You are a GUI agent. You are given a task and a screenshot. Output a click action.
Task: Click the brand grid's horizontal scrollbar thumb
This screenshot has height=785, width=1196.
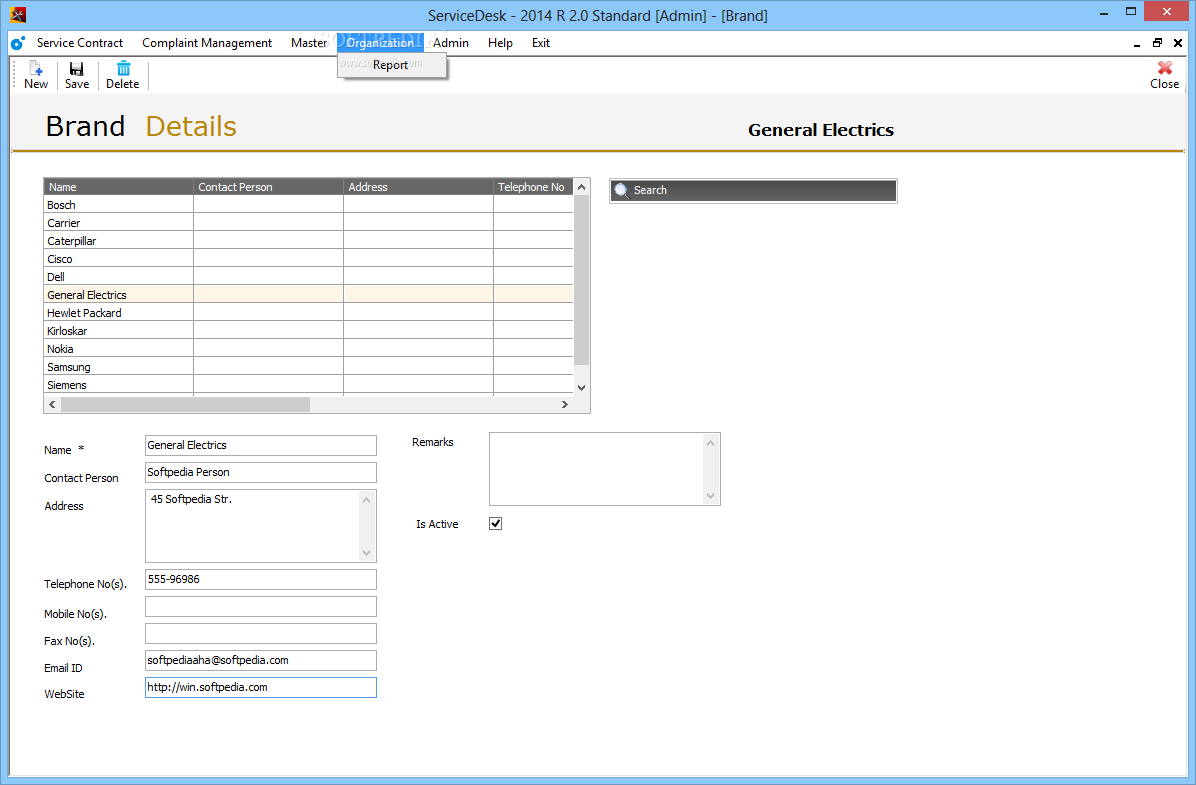coord(185,404)
